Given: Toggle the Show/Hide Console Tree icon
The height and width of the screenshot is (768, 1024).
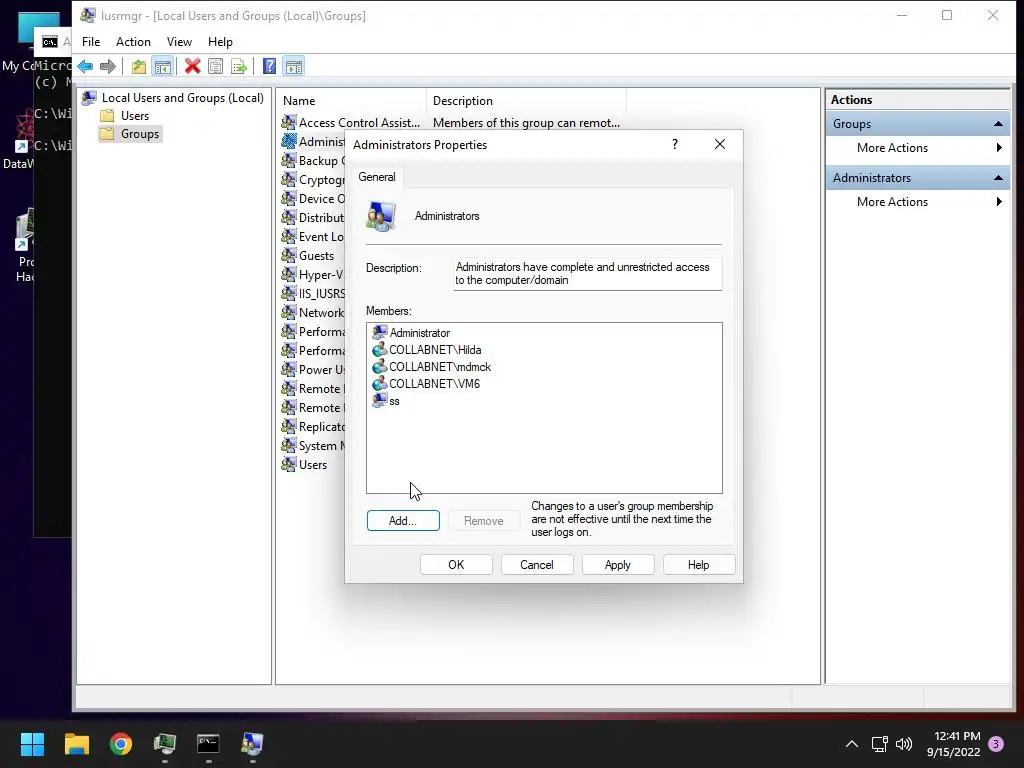Looking at the screenshot, I should (163, 66).
